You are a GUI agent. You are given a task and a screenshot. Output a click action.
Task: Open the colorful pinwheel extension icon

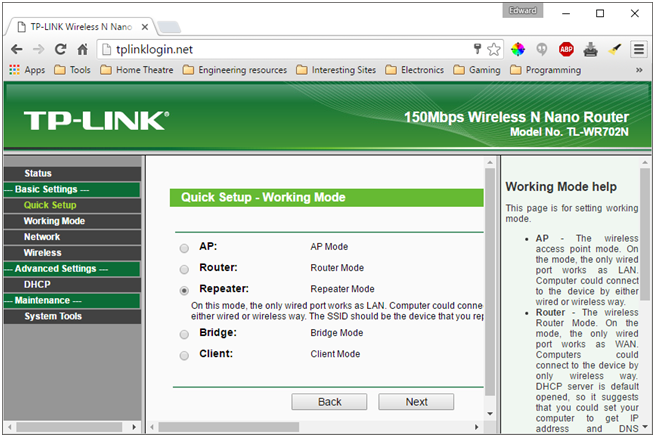[518, 49]
